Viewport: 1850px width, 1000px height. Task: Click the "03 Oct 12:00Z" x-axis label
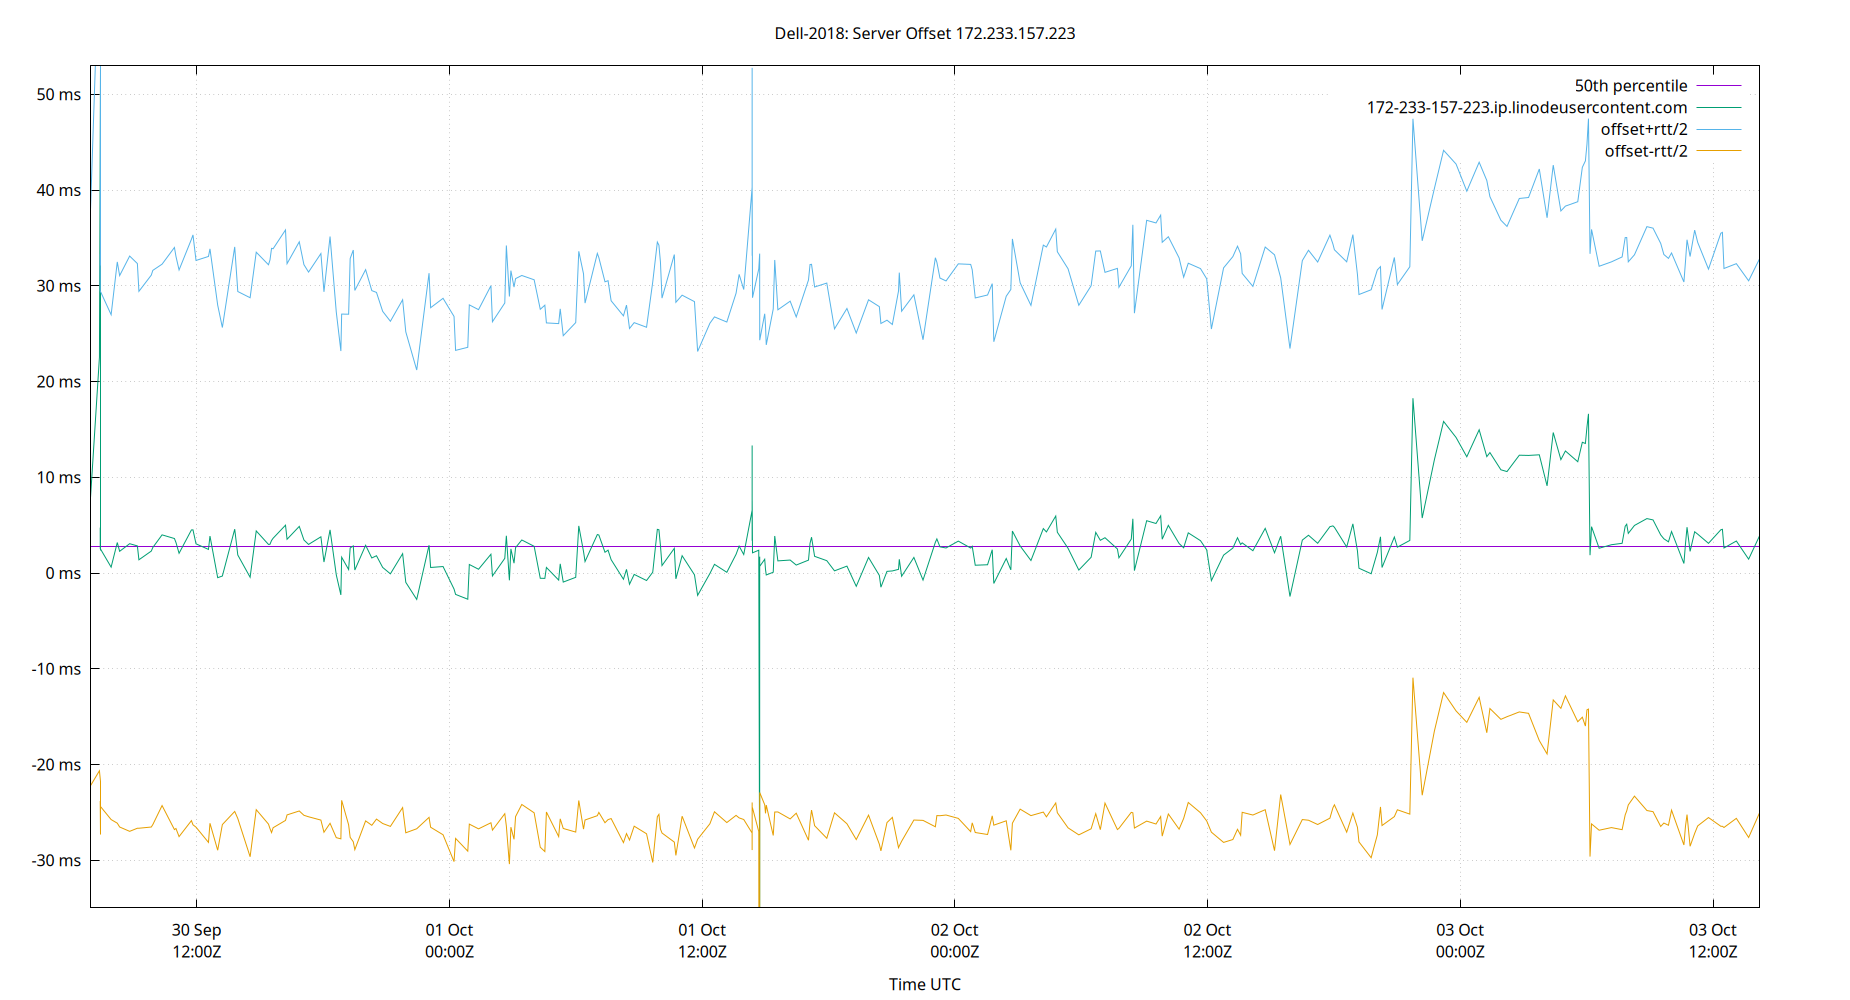tap(1713, 941)
